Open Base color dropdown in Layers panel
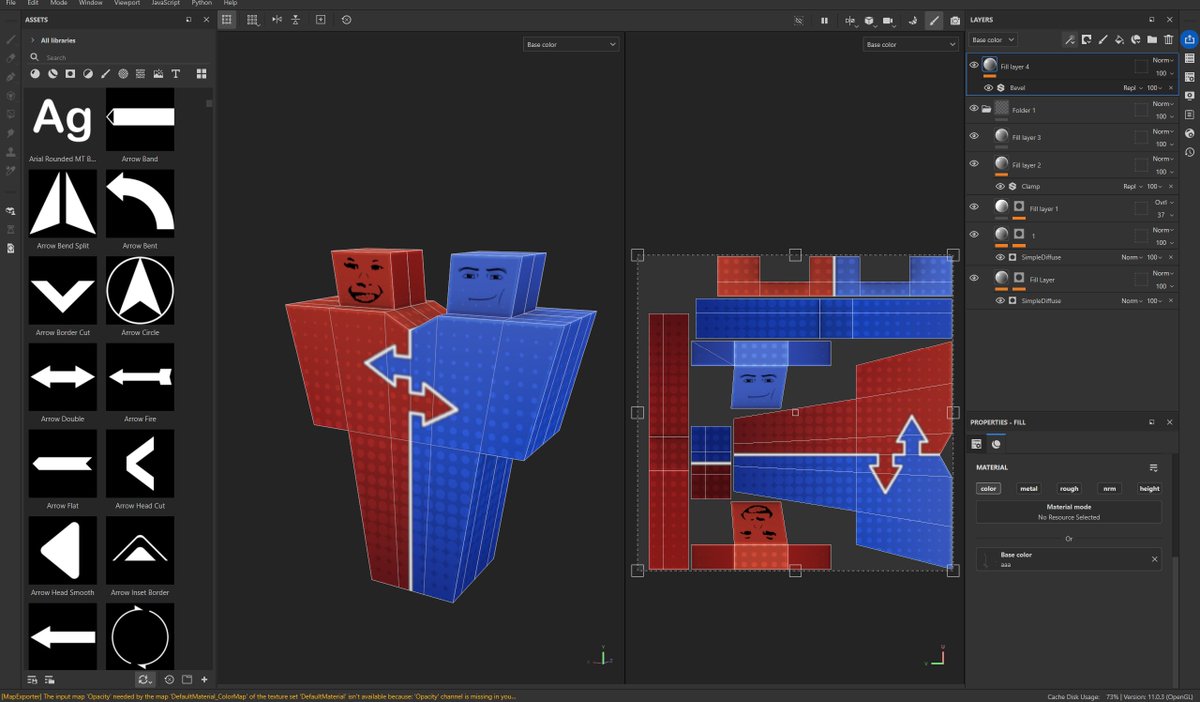The height and width of the screenshot is (702, 1200). [994, 40]
